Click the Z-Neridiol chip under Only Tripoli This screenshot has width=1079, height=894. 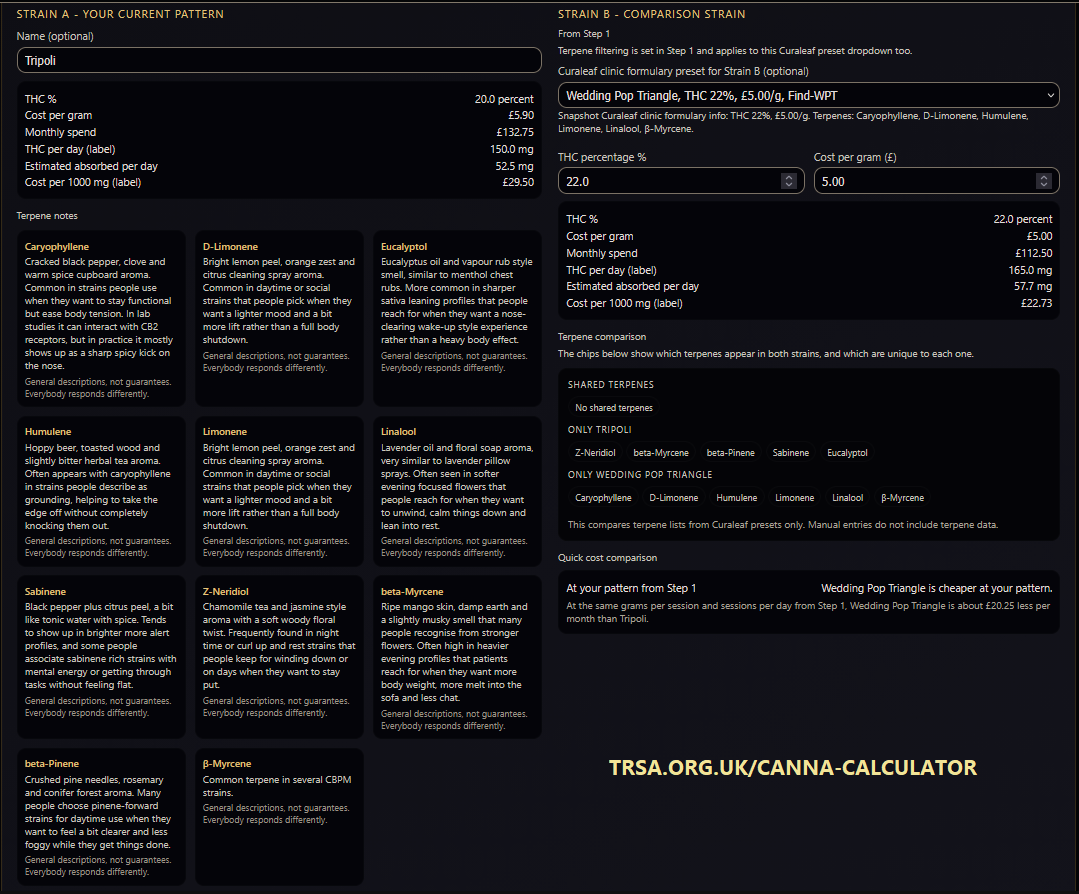click(x=595, y=453)
